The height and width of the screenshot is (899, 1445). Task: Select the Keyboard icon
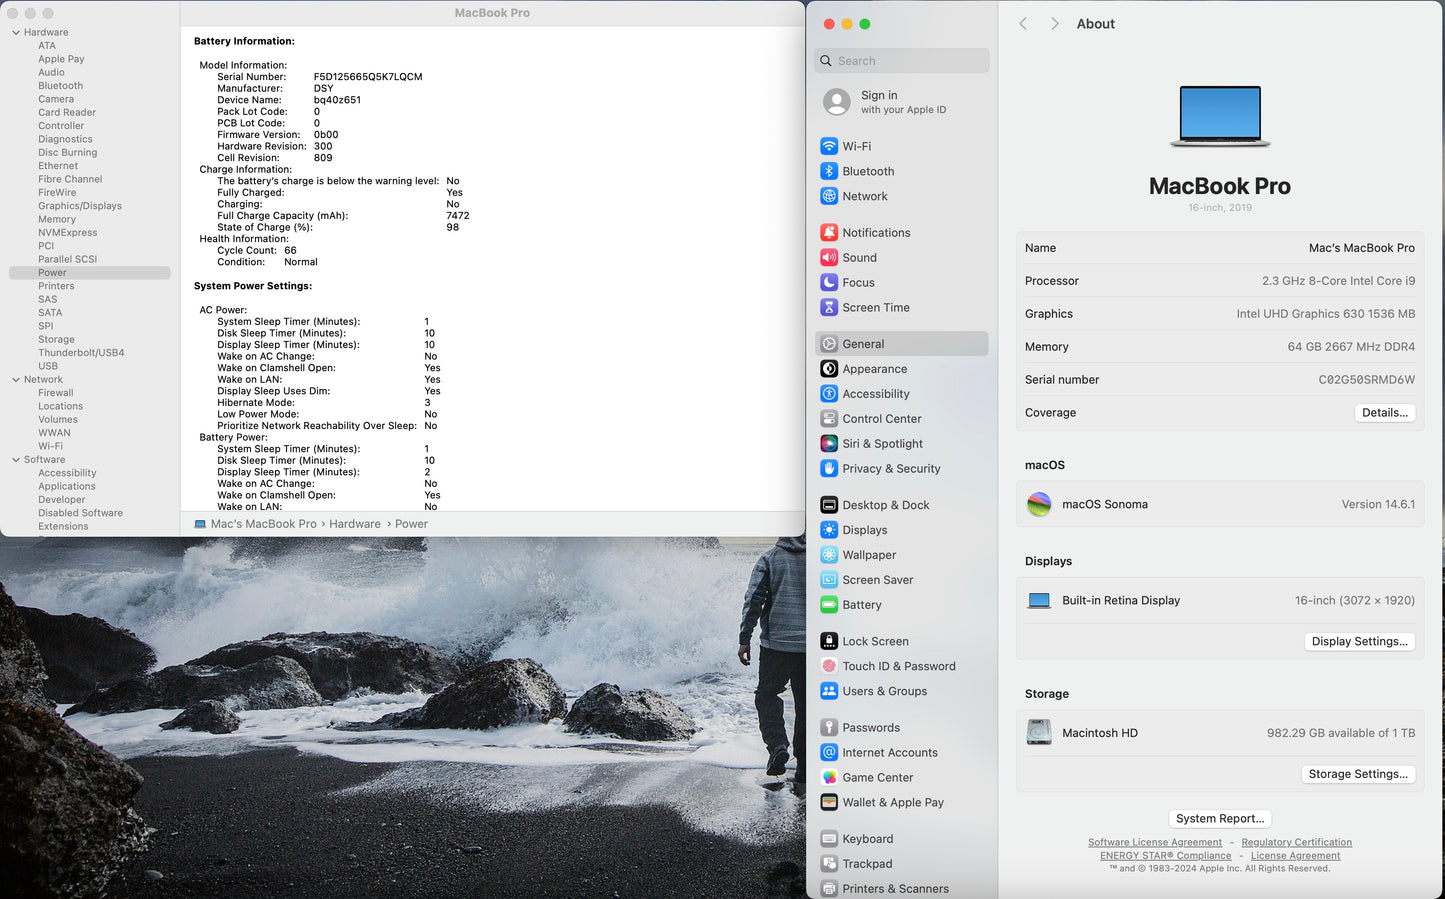tap(829, 839)
